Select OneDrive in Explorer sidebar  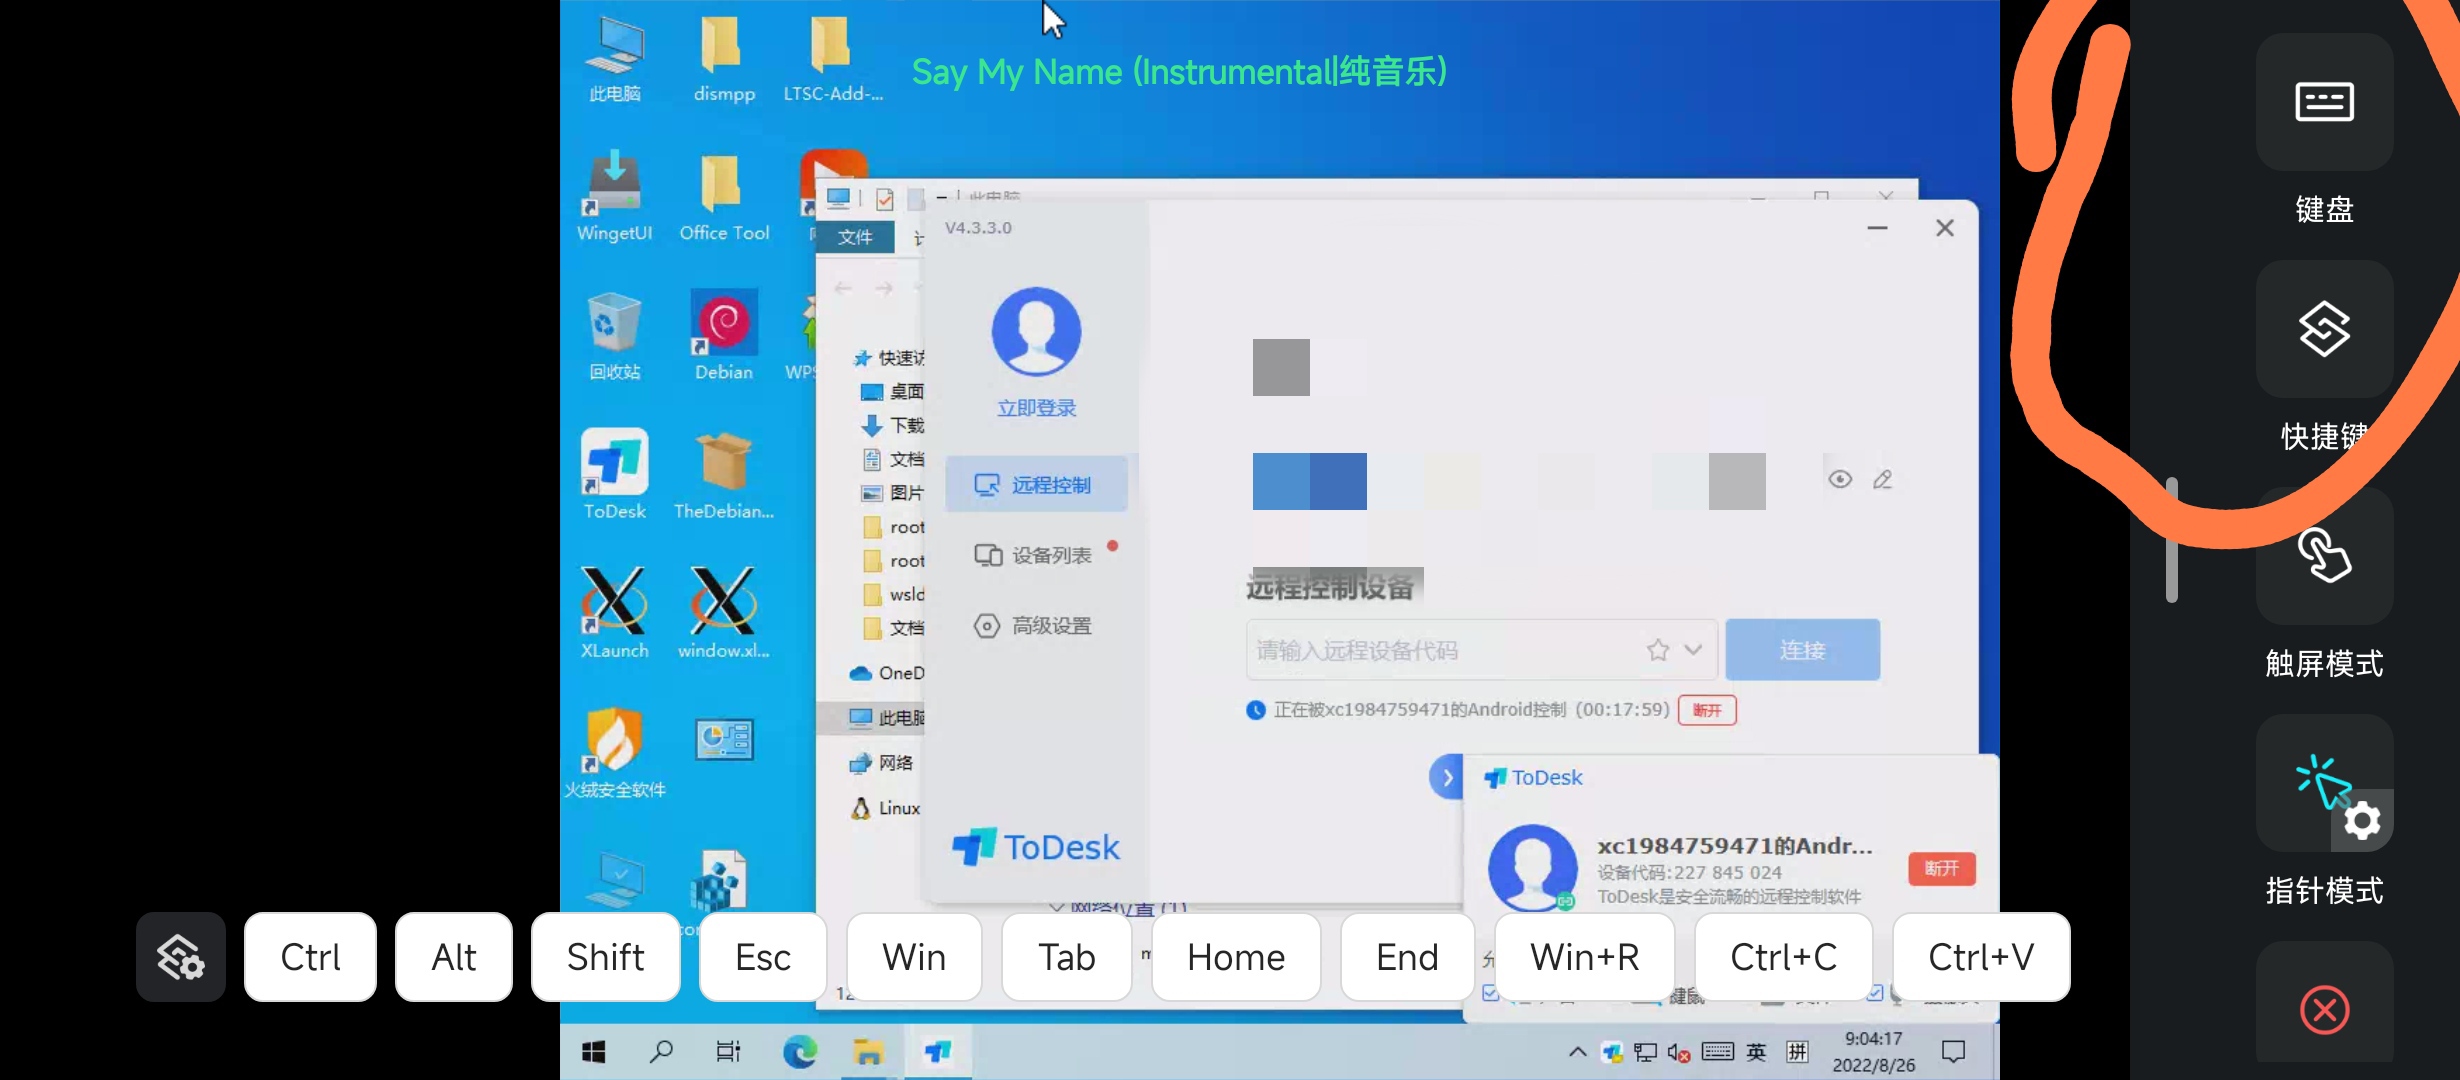(887, 673)
